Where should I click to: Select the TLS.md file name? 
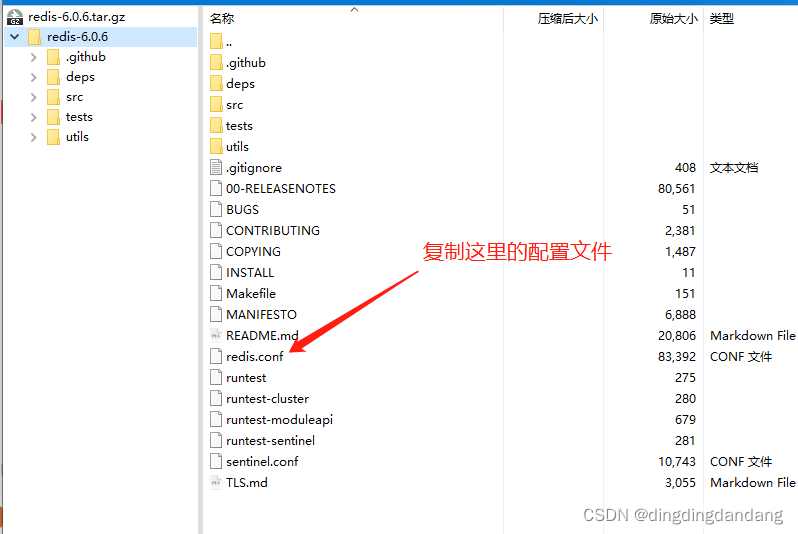point(247,483)
